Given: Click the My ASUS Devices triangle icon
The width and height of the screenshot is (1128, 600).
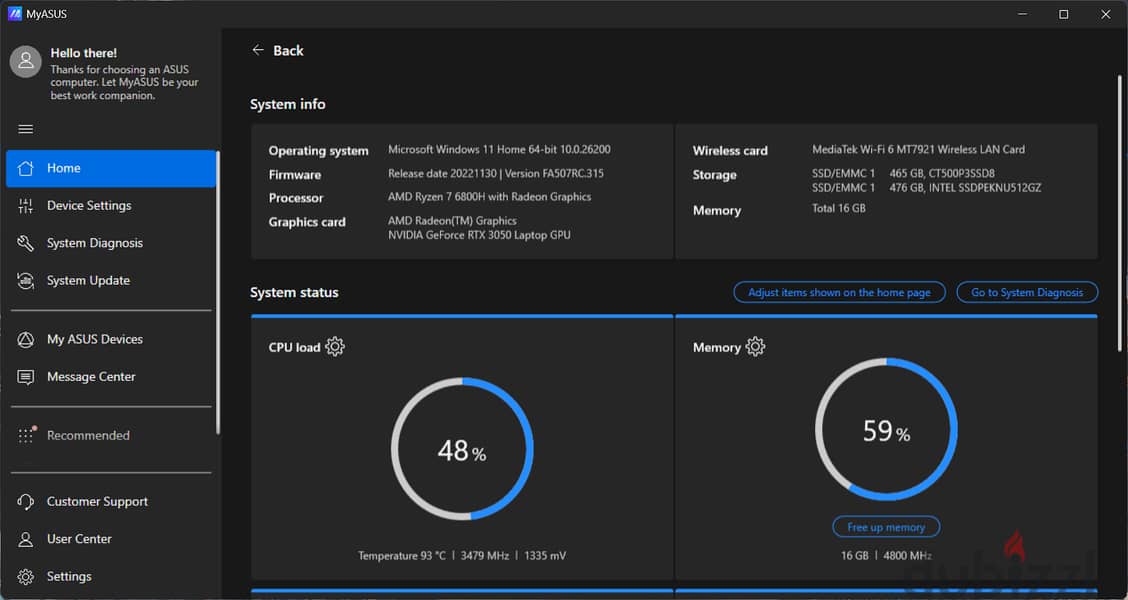Looking at the screenshot, I should (25, 340).
